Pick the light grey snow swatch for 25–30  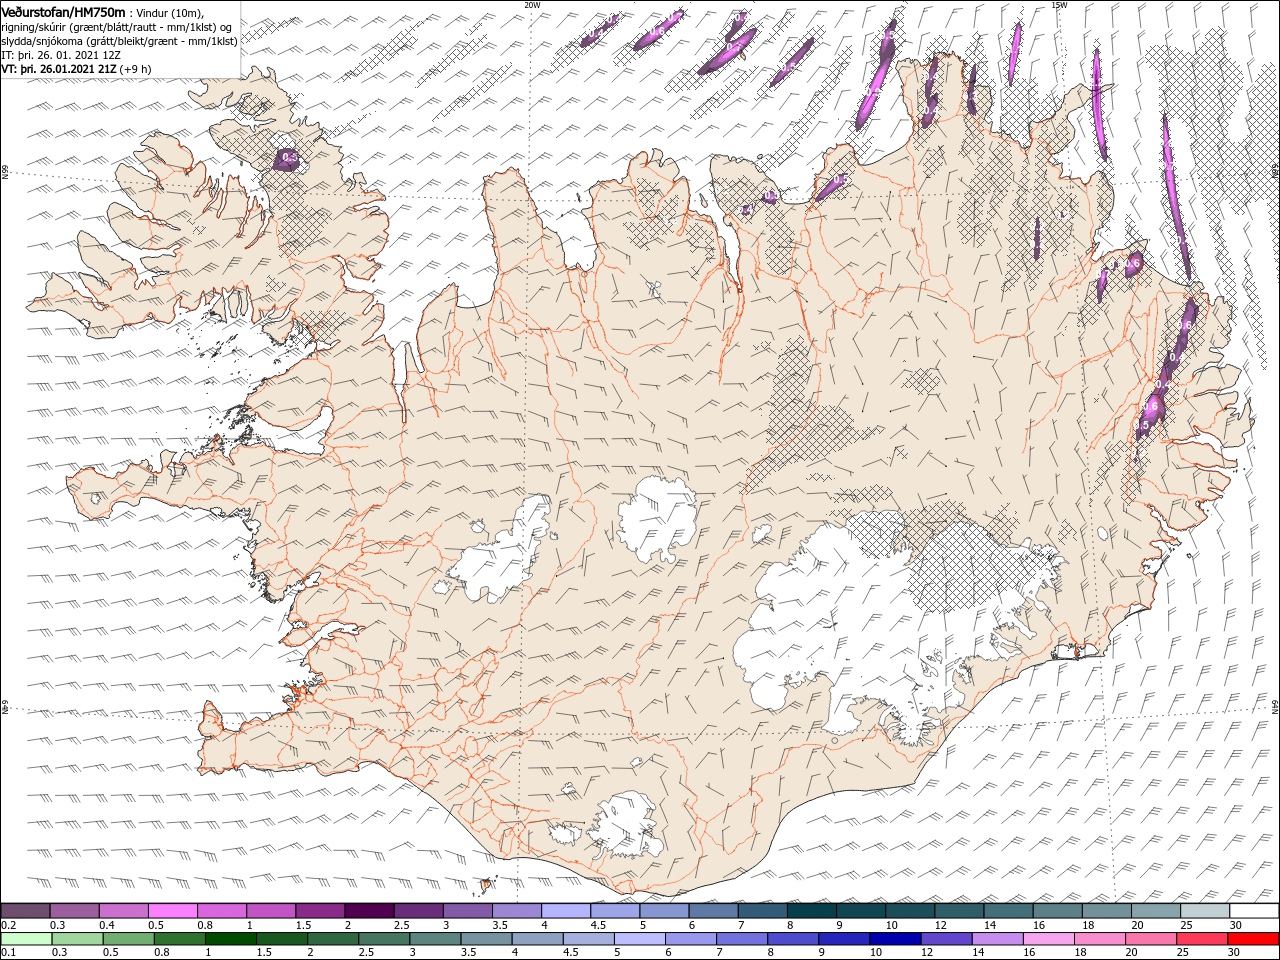click(x=1204, y=911)
